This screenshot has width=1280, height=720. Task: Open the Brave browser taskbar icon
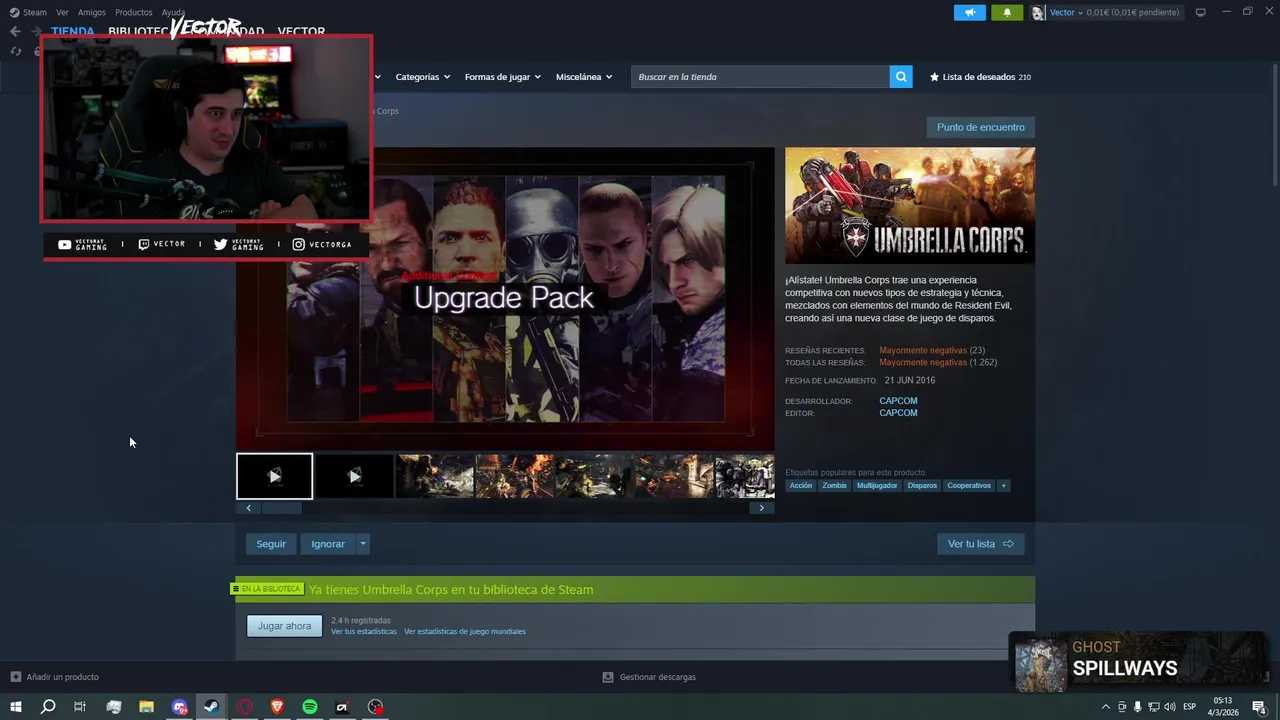coord(277,707)
